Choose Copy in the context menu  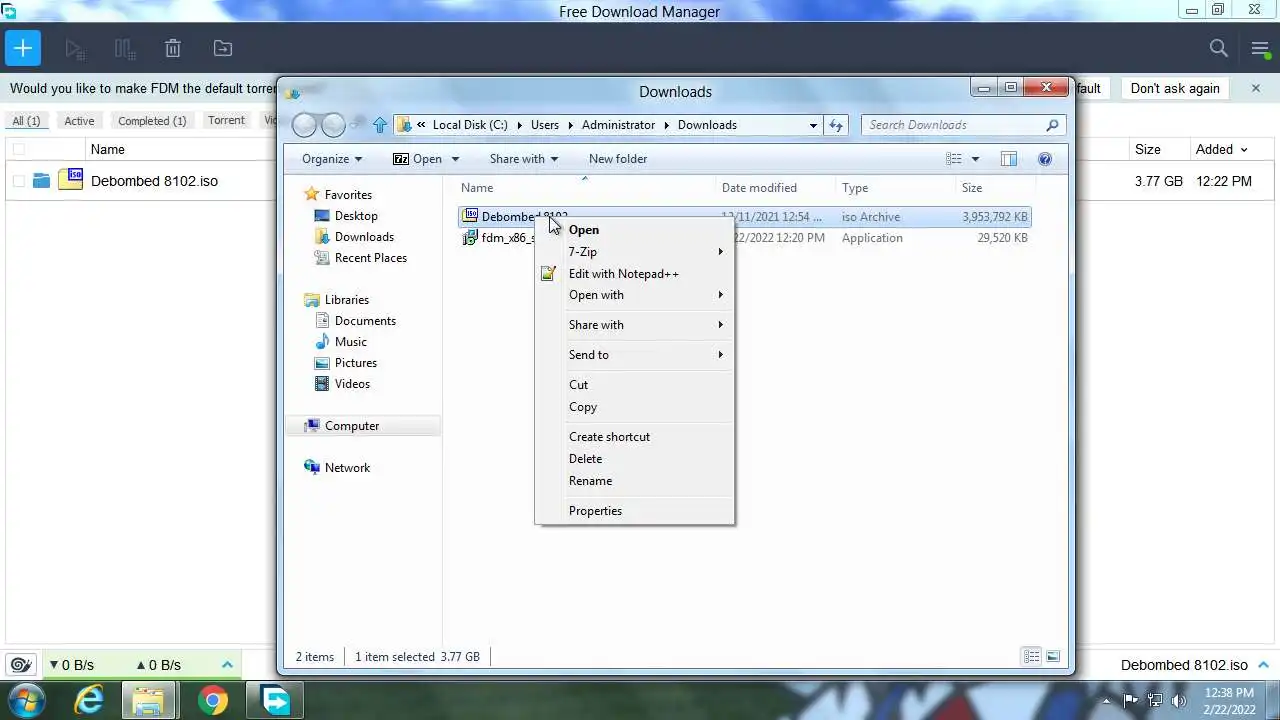coord(634,407)
